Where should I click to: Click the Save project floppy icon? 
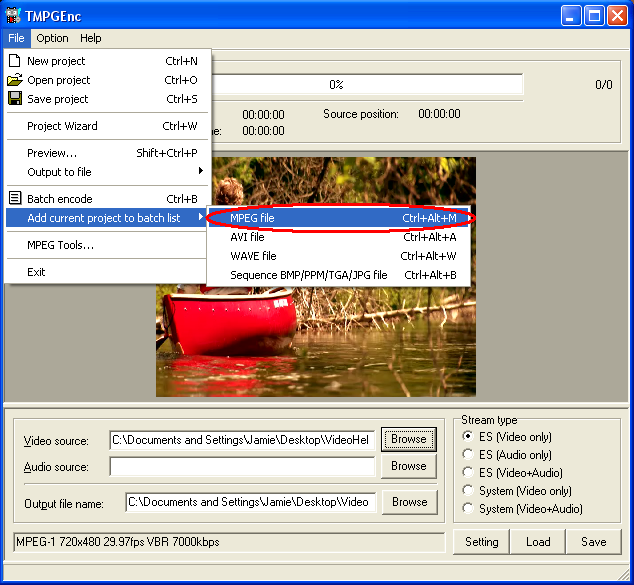[15, 99]
